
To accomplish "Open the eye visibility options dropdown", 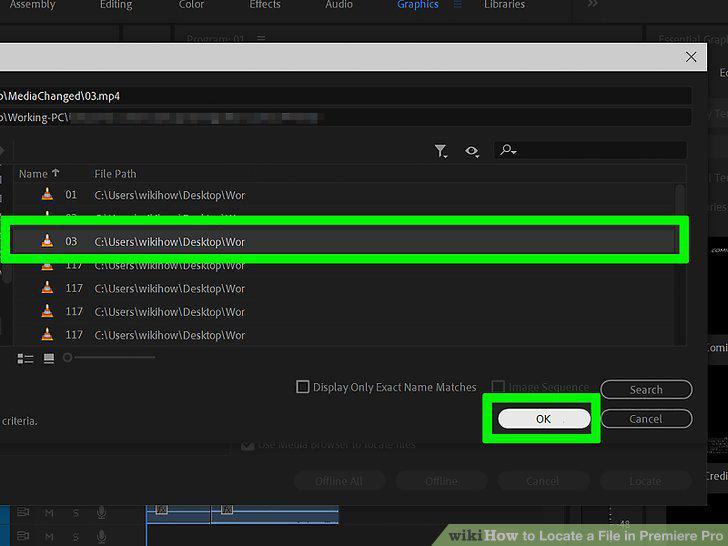I will click(x=472, y=151).
